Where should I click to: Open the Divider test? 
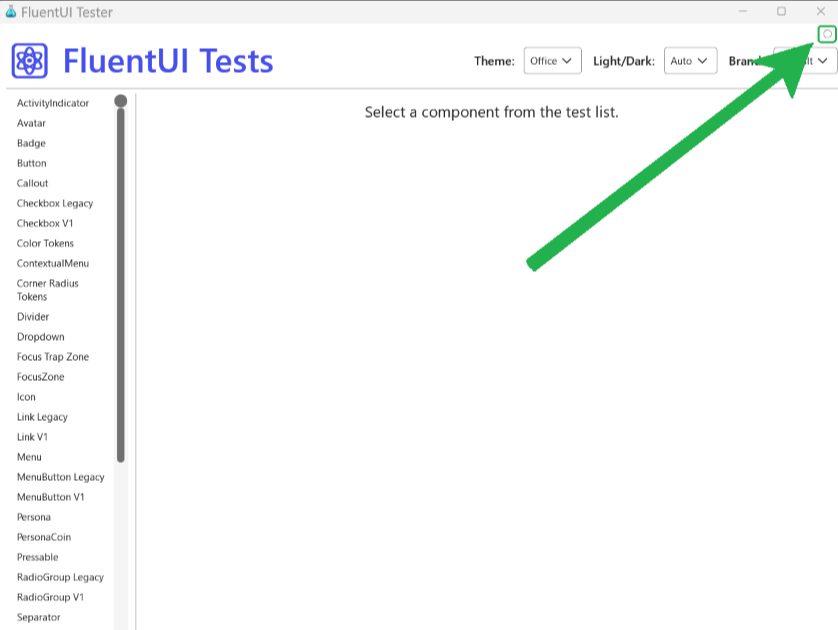tap(33, 317)
